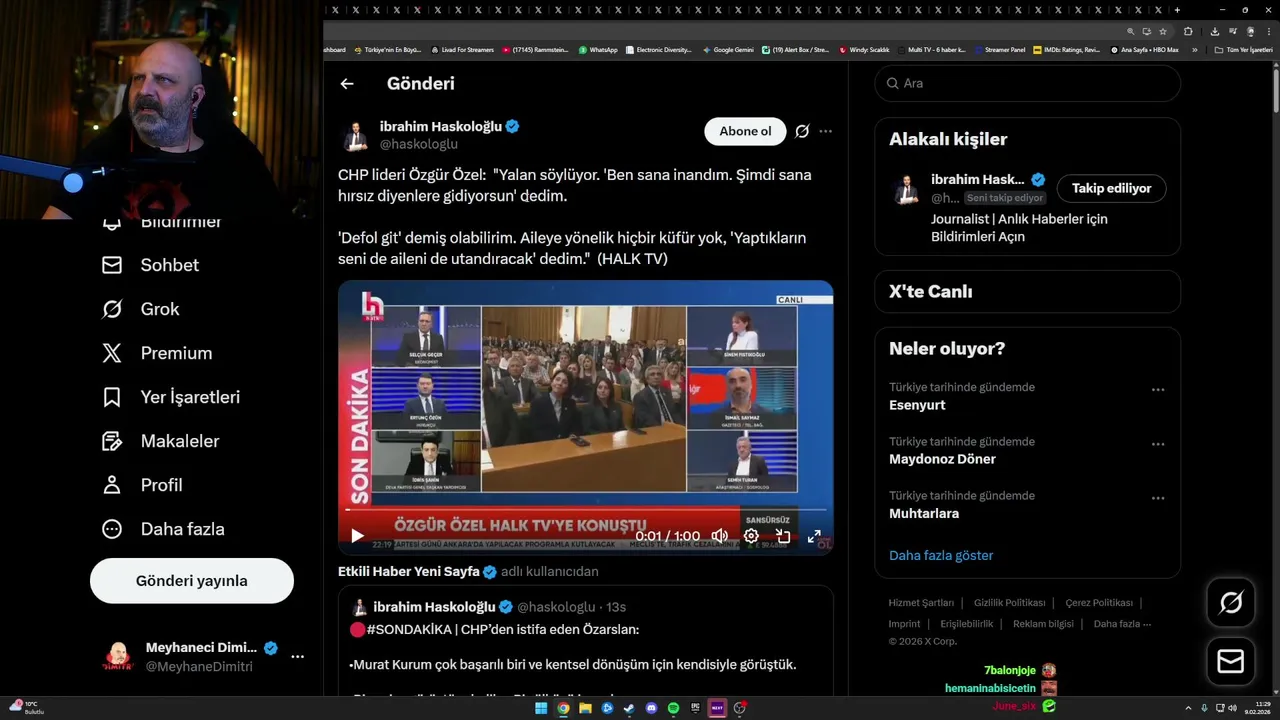This screenshot has width=1280, height=720.
Task: Open the floating messages envelope button
Action: (x=1231, y=662)
